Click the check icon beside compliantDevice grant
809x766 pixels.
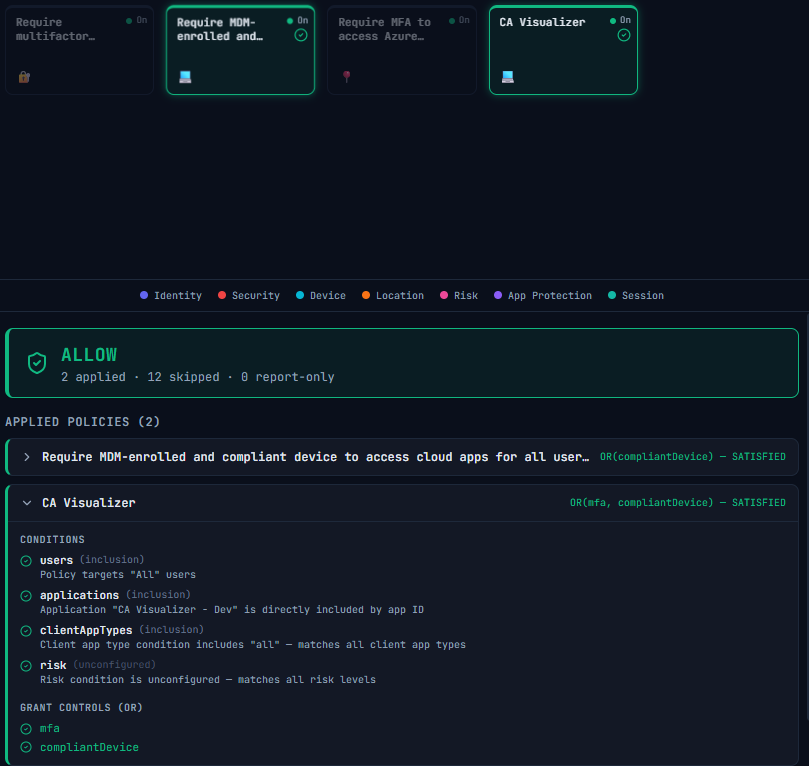pyautogui.click(x=26, y=747)
